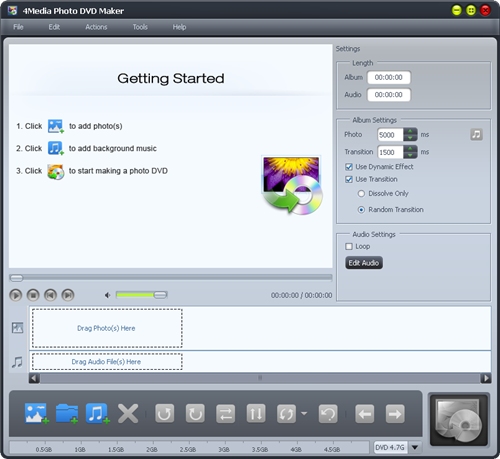Open the Help menu
This screenshot has width=500, height=459.
click(x=179, y=27)
